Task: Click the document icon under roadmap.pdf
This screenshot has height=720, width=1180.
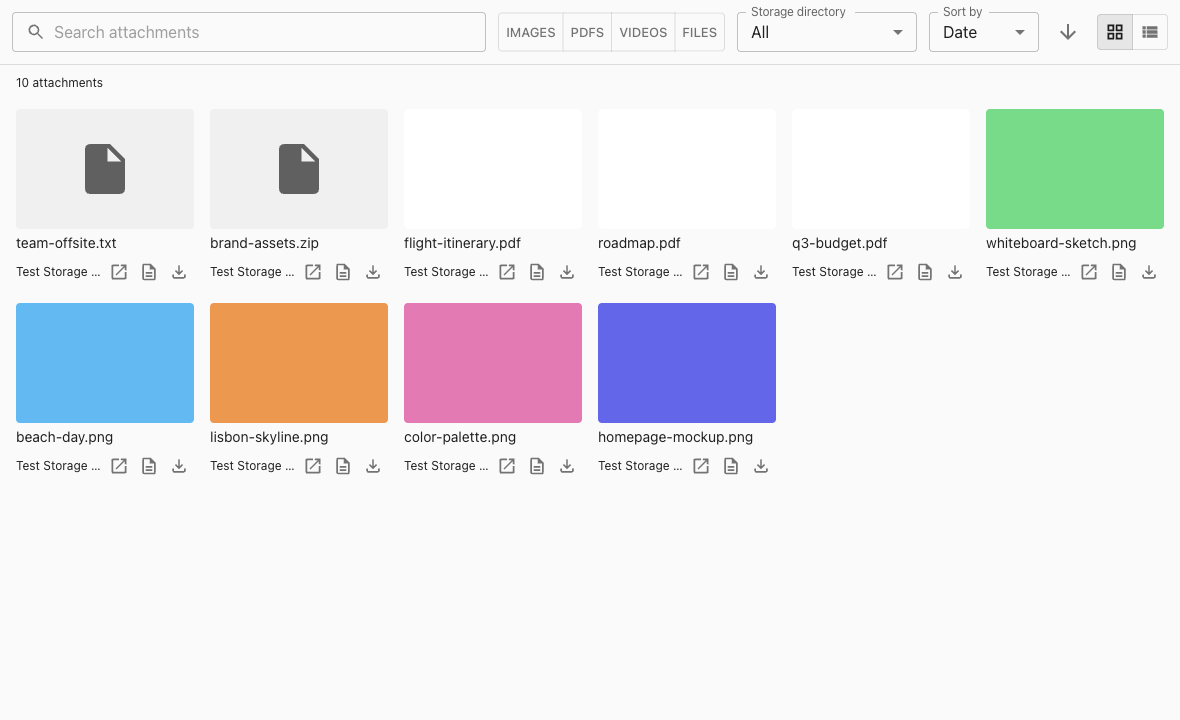Action: (x=731, y=272)
